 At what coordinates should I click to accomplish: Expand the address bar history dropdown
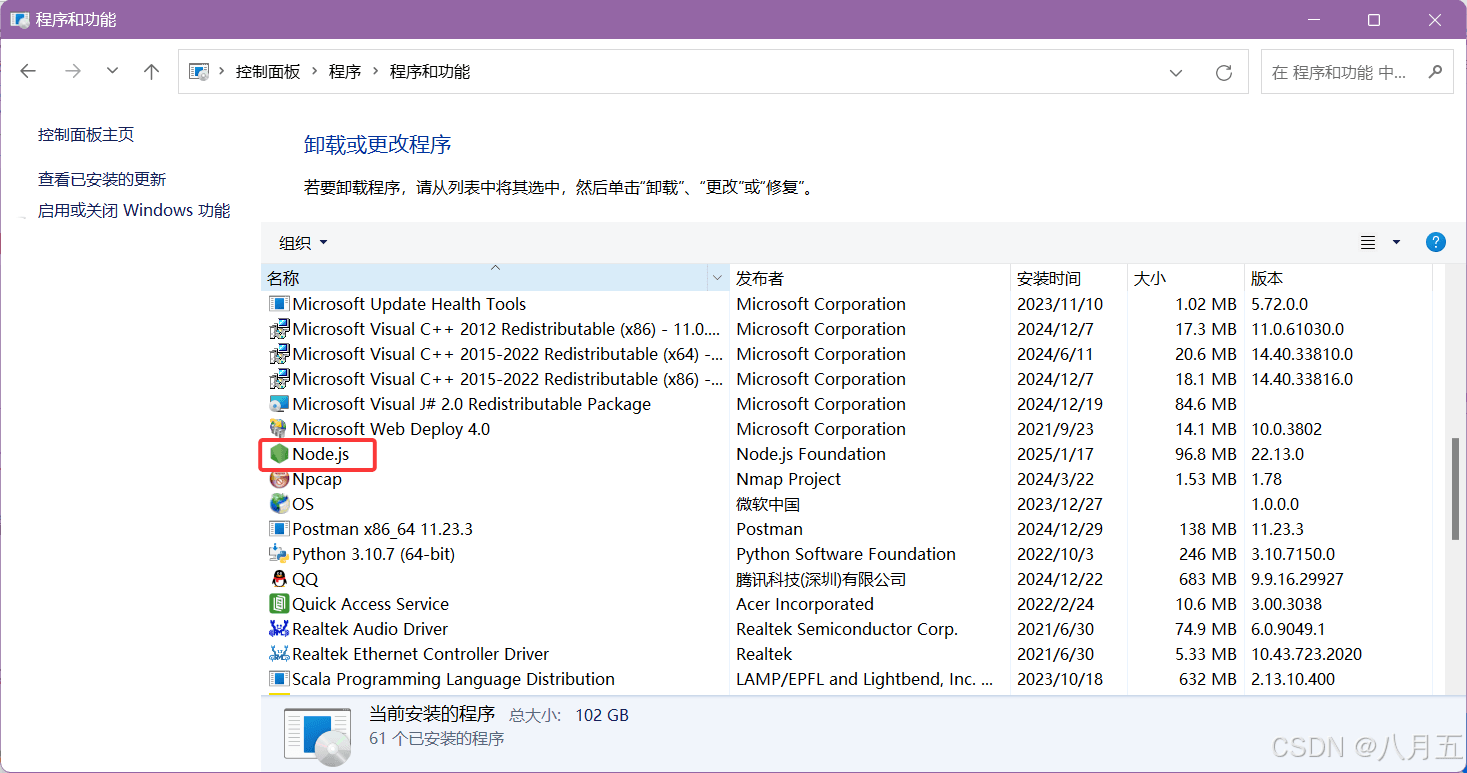(x=1177, y=72)
